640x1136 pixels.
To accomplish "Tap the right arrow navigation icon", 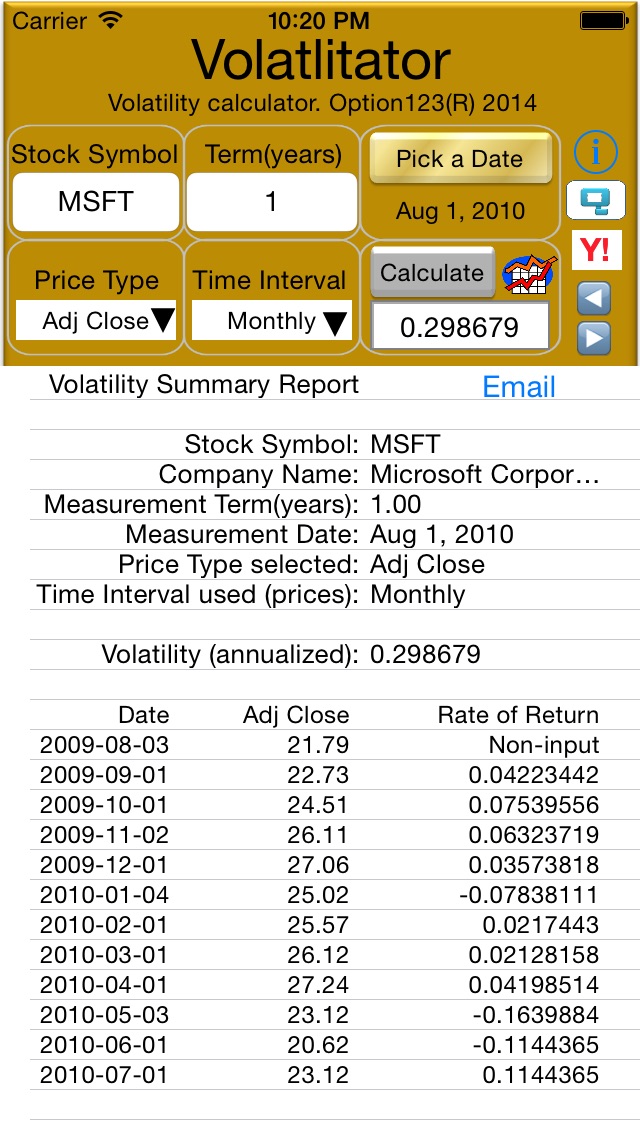I will [595, 338].
